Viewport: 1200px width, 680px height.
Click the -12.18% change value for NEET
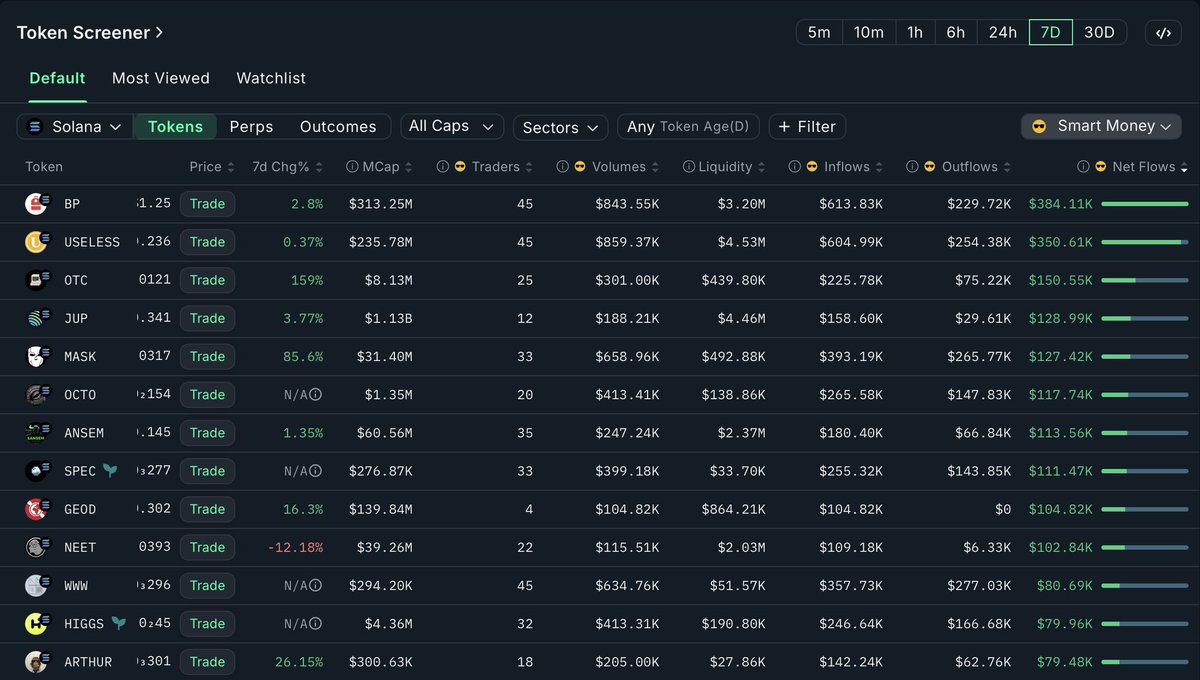point(295,547)
